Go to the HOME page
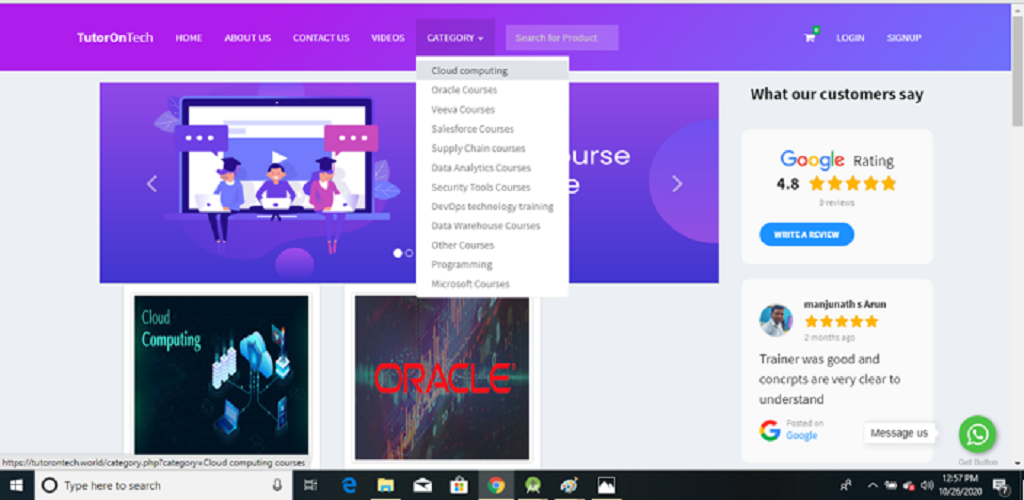The height and width of the screenshot is (500, 1024). pyautogui.click(x=189, y=38)
